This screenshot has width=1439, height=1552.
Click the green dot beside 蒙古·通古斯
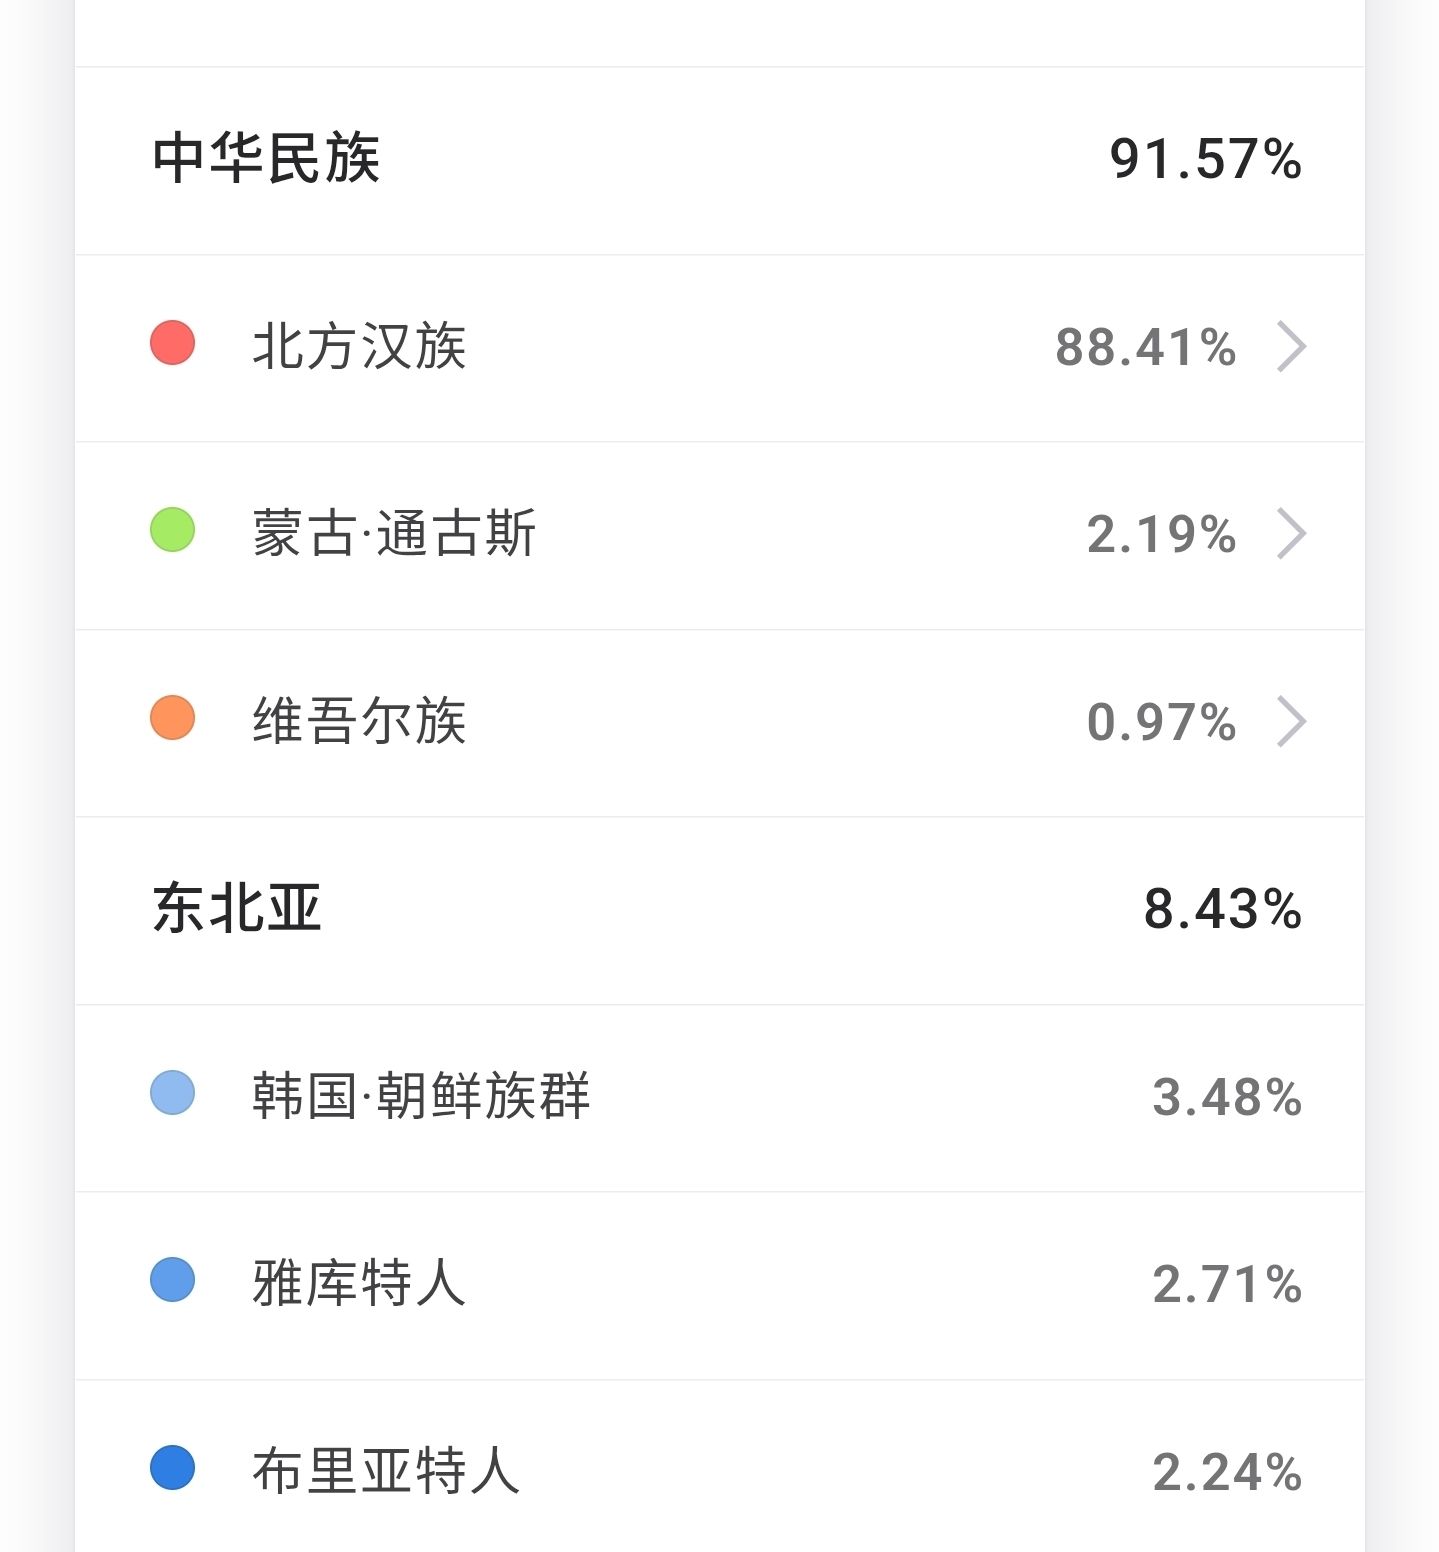(172, 530)
